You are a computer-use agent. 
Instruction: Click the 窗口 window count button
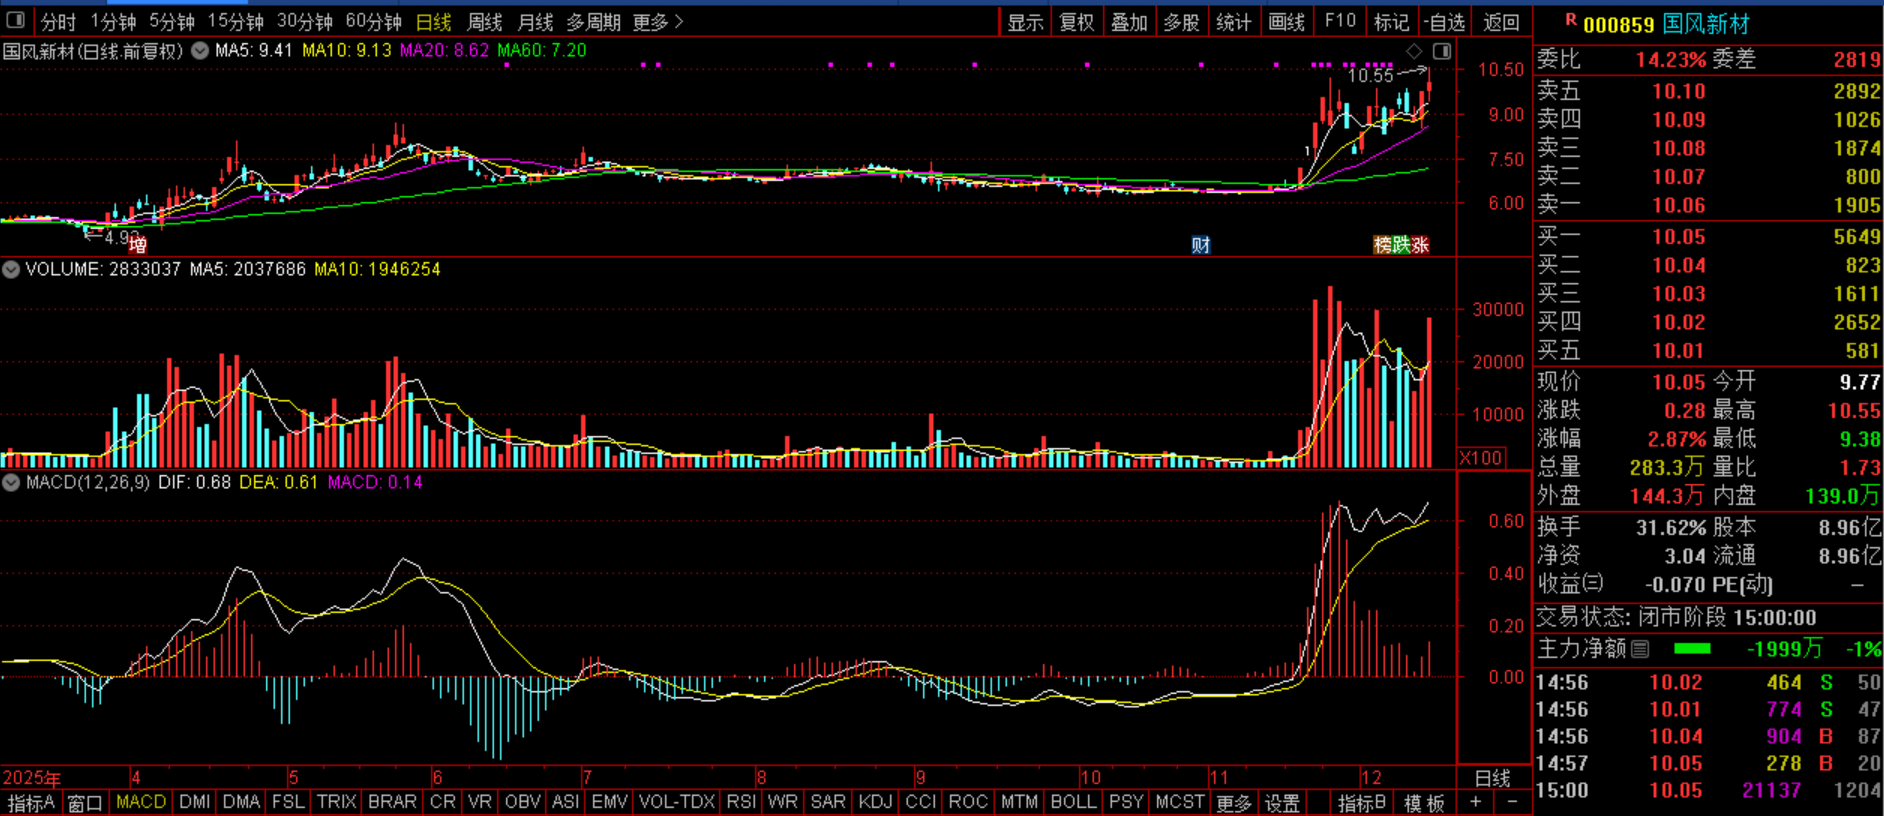[x=85, y=802]
